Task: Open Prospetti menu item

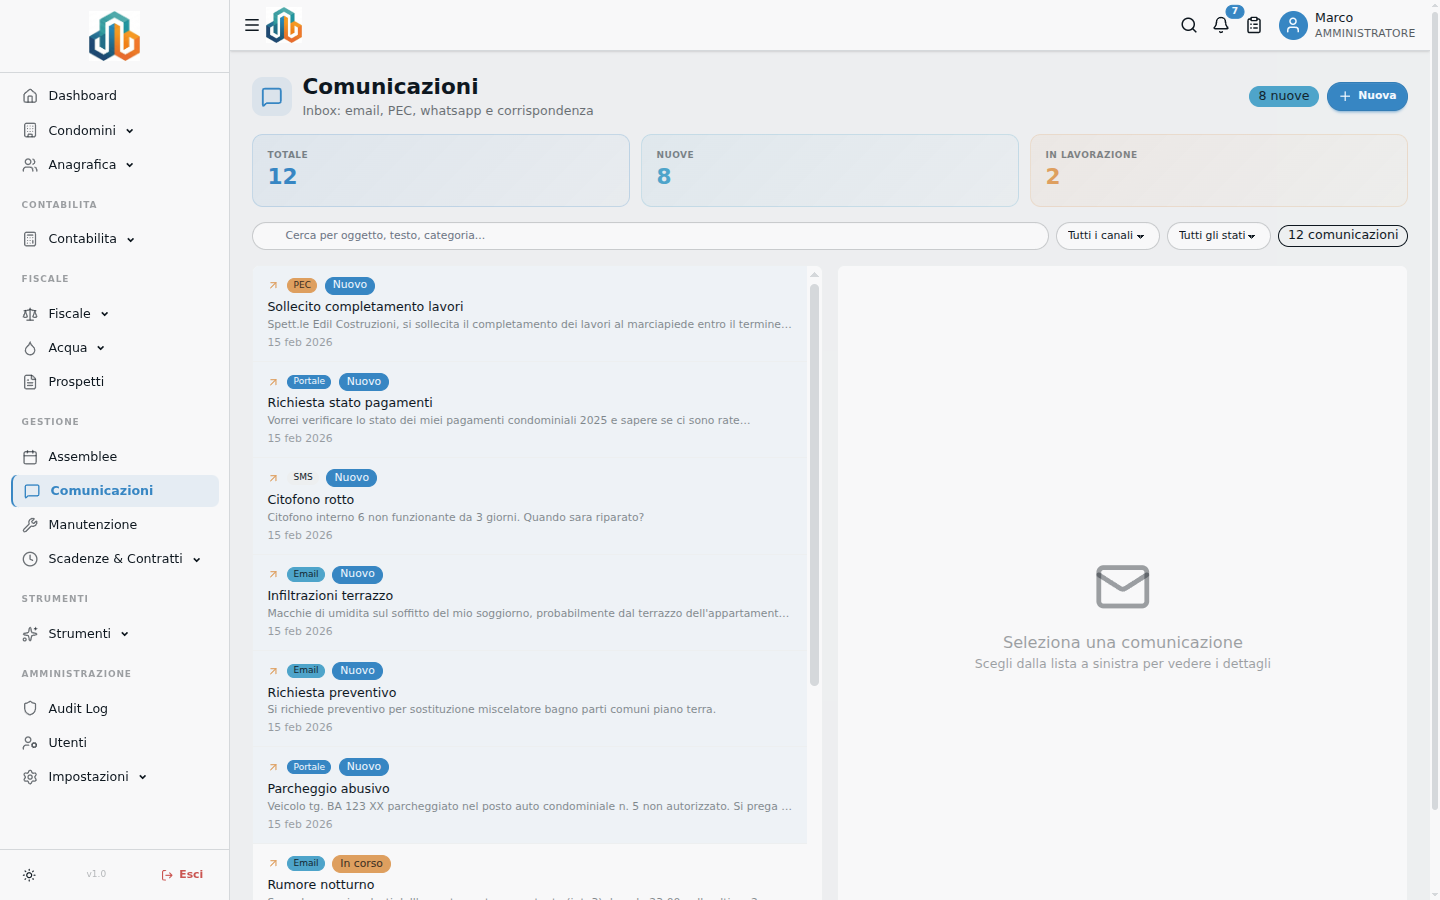Action: tap(115, 382)
